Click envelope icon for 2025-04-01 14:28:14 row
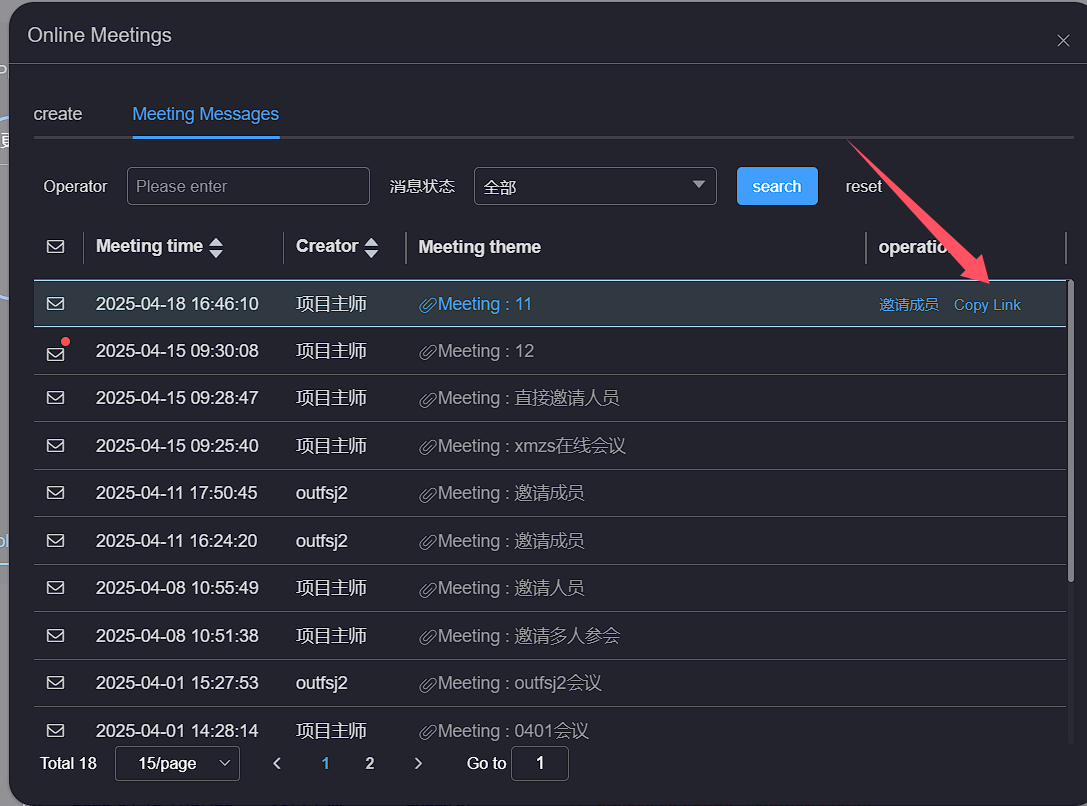Viewport: 1087px width, 806px height. click(55, 730)
